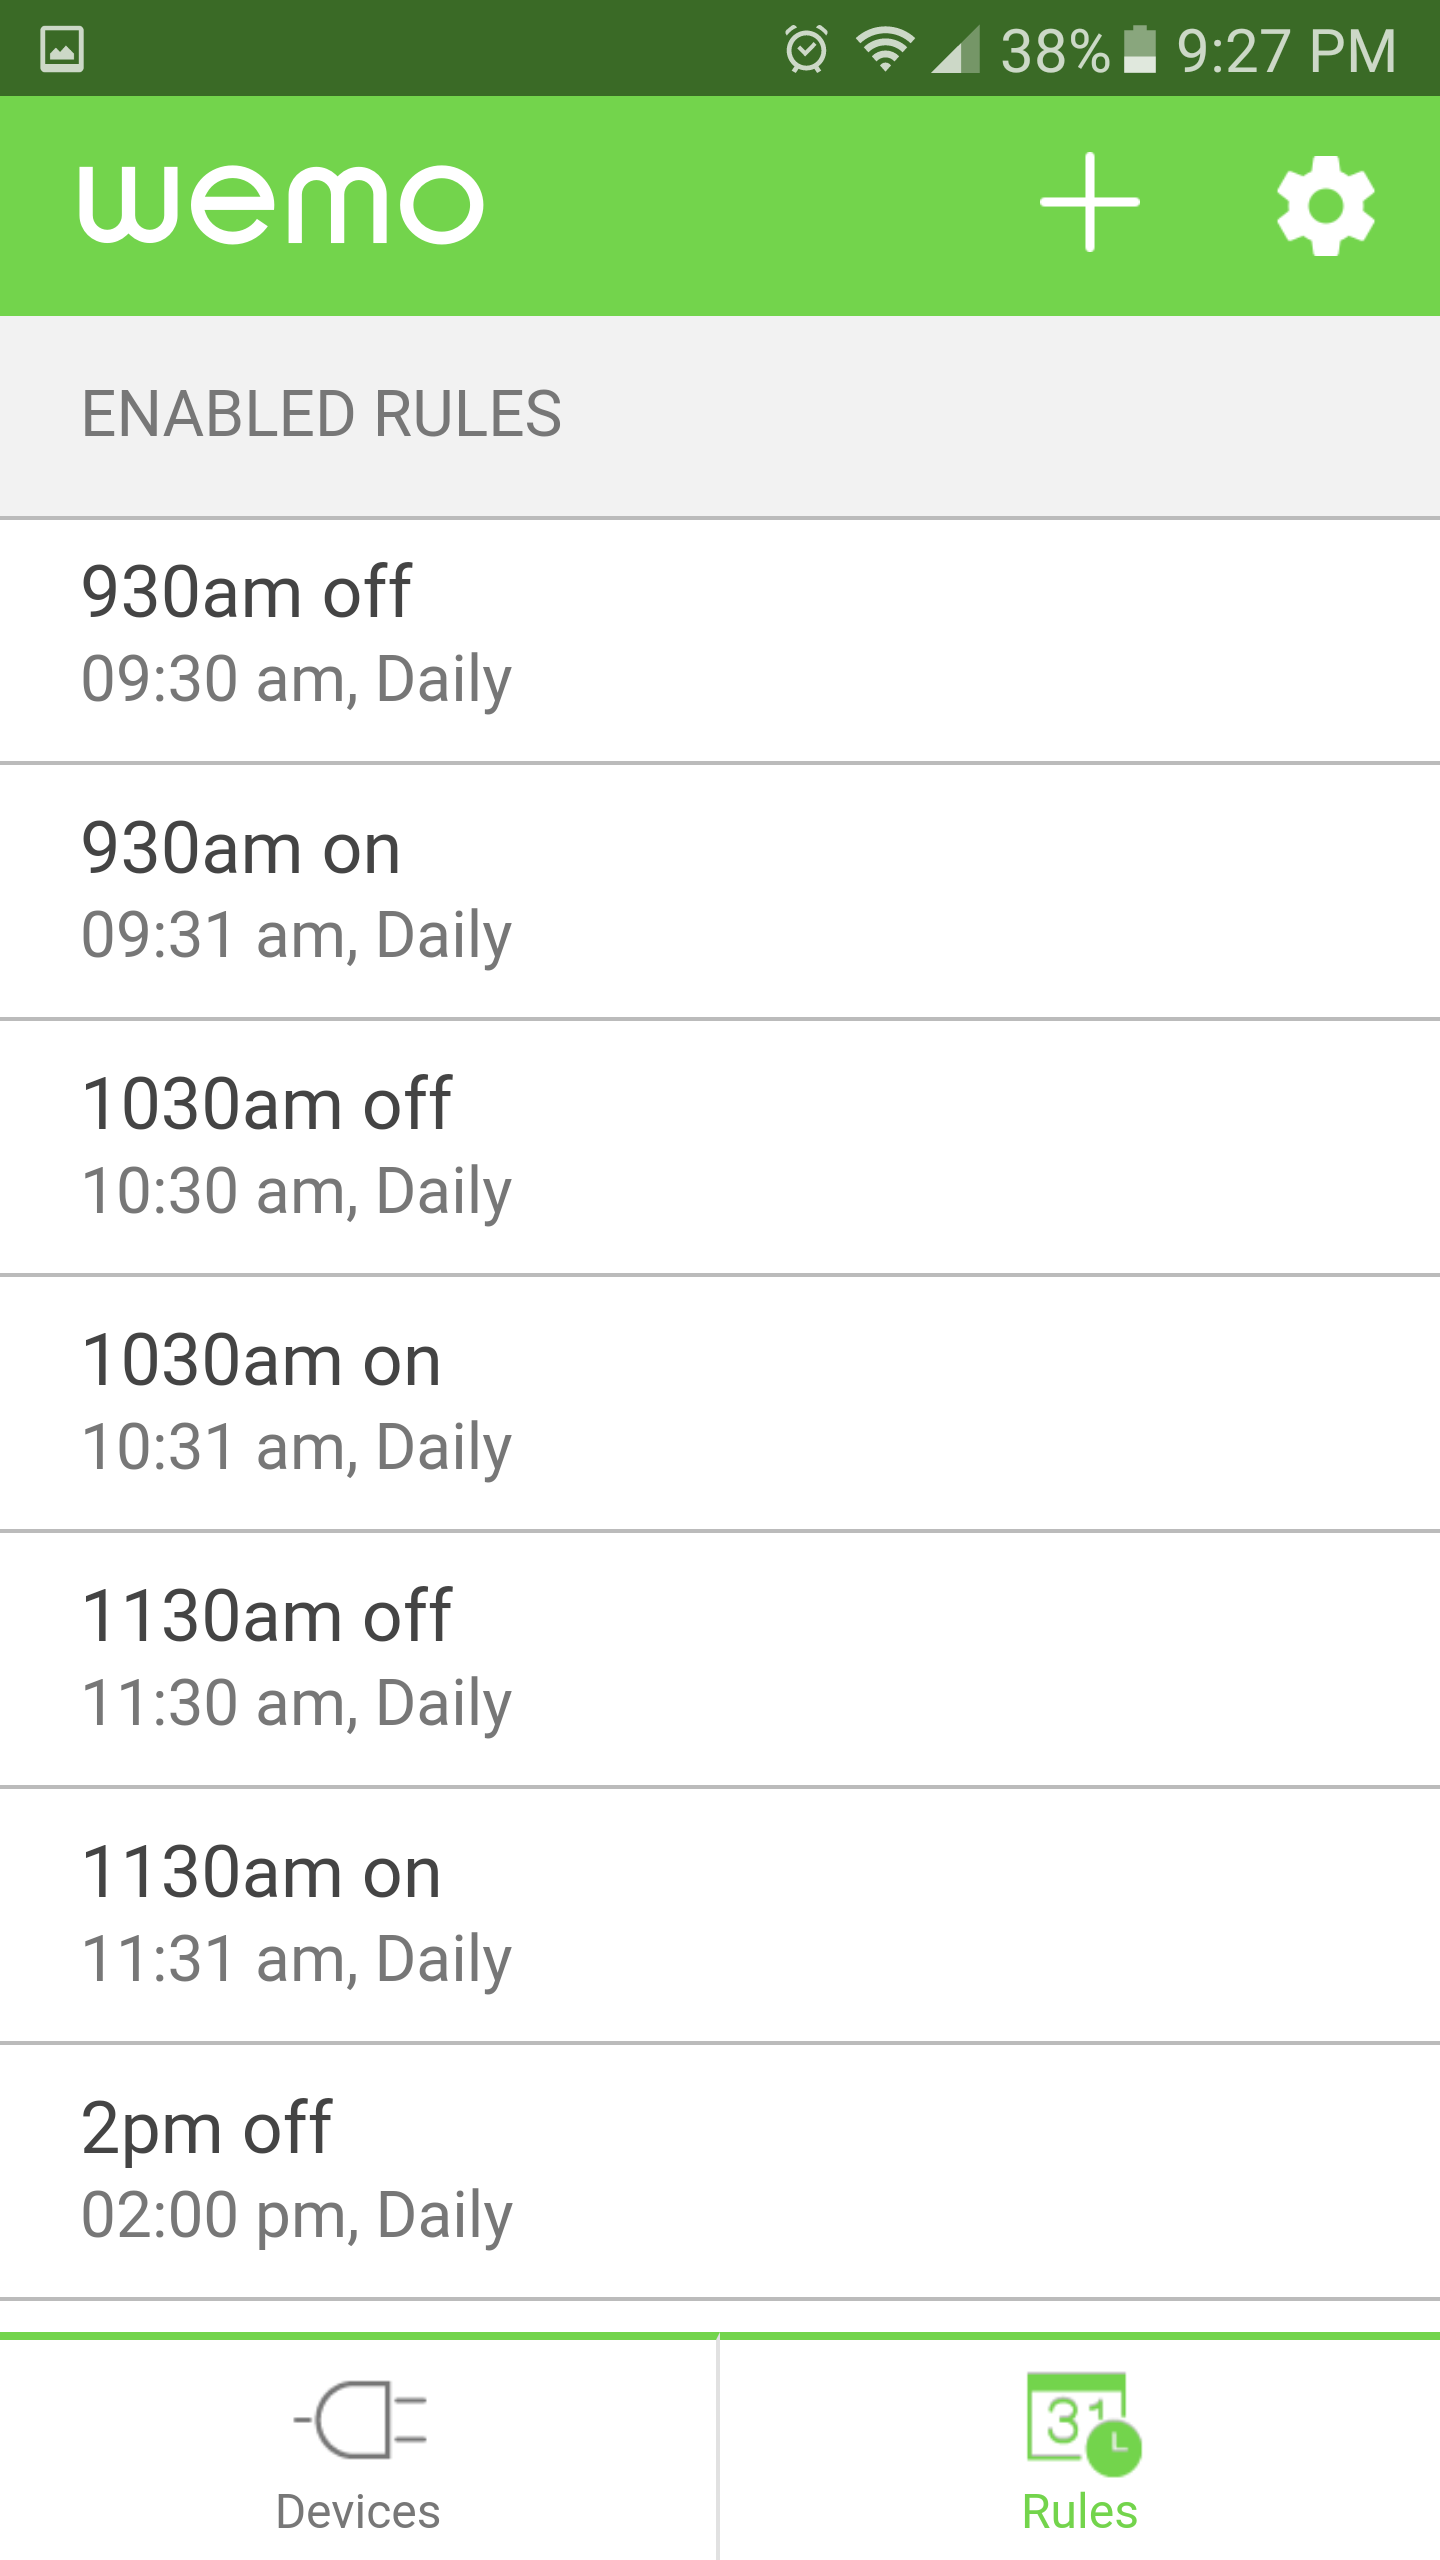This screenshot has width=1440, height=2560.
Task: Open the 1130am on rule
Action: click(x=720, y=1916)
